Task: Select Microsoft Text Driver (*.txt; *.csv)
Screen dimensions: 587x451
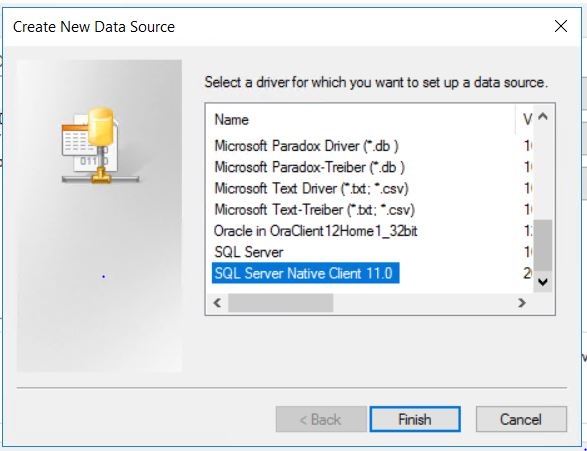Action: pyautogui.click(x=311, y=189)
